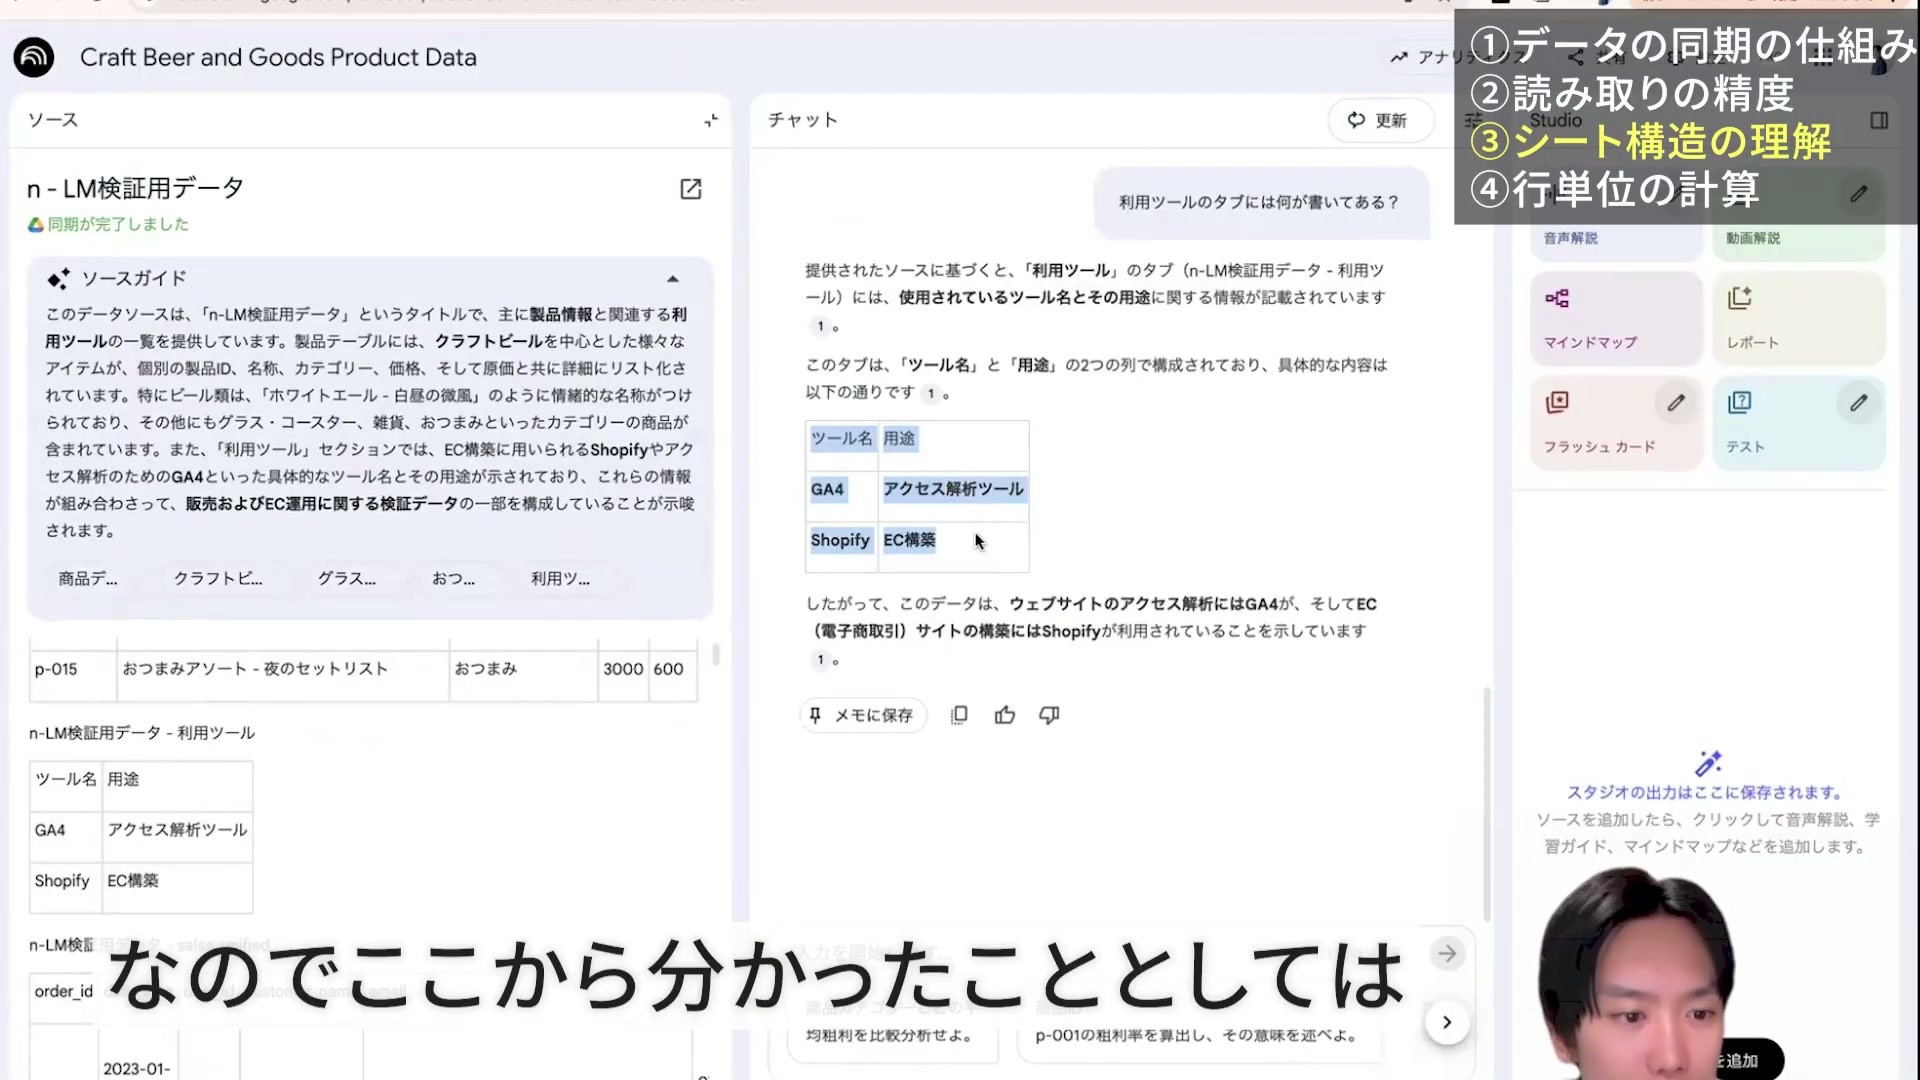Screen dimensions: 1920x1080
Task: Click the レポート icon
Action: 1740,298
